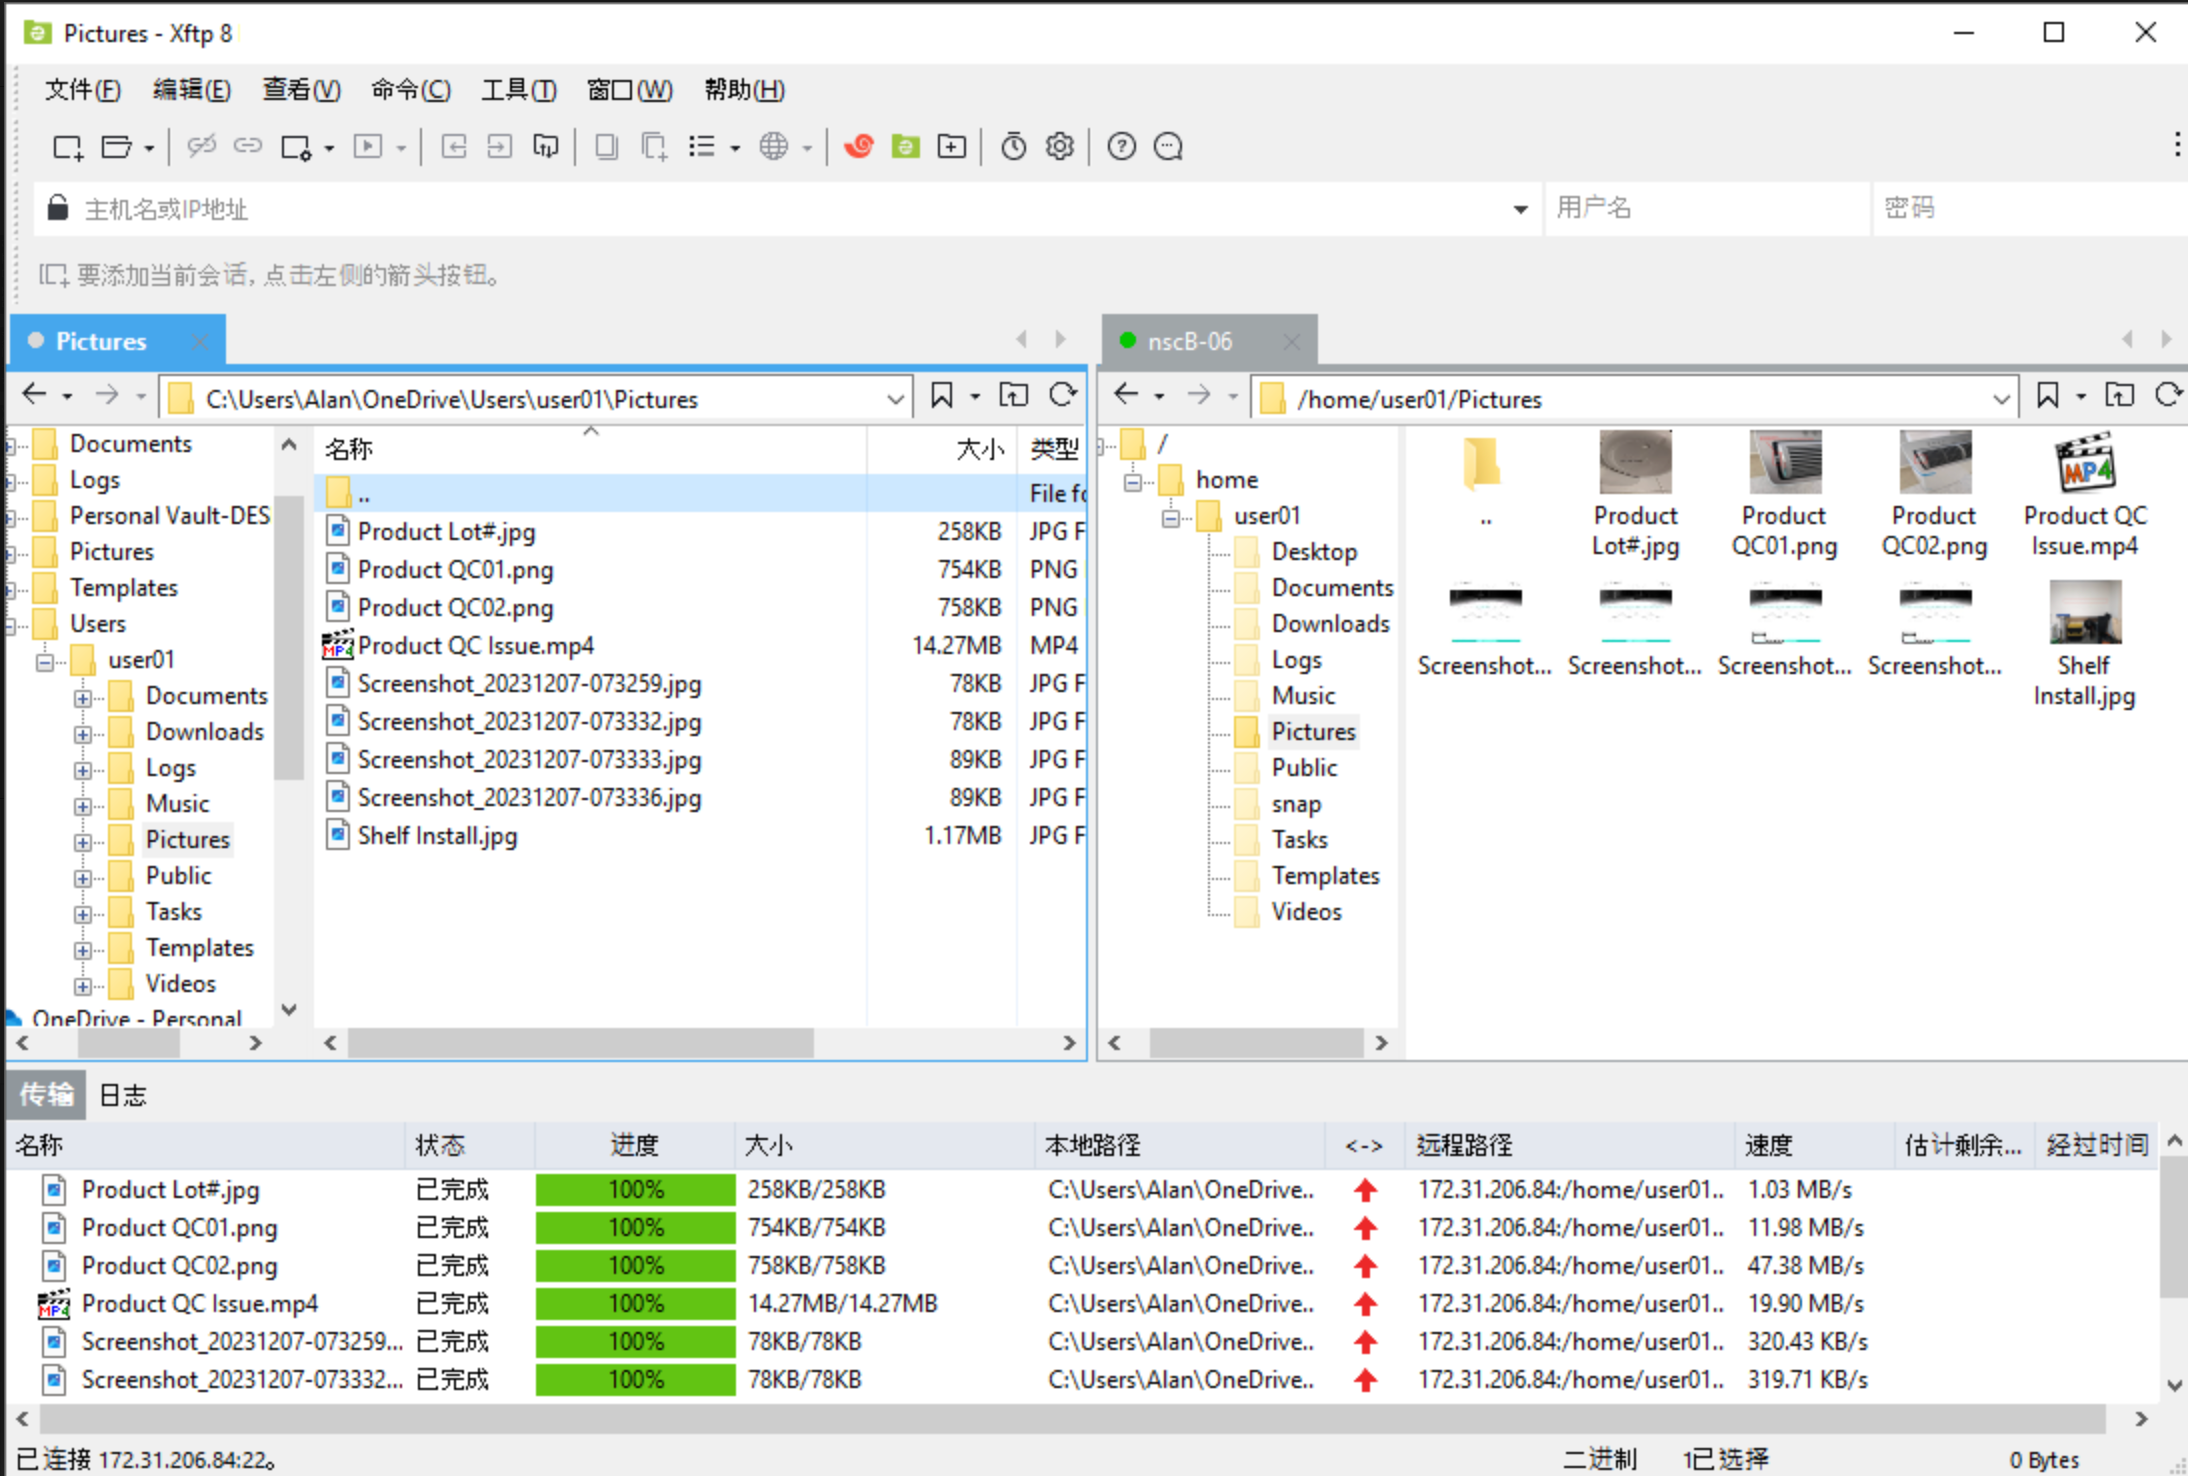Click the green Xftp new window icon
This screenshot has height=1476, width=2188.
(x=906, y=147)
